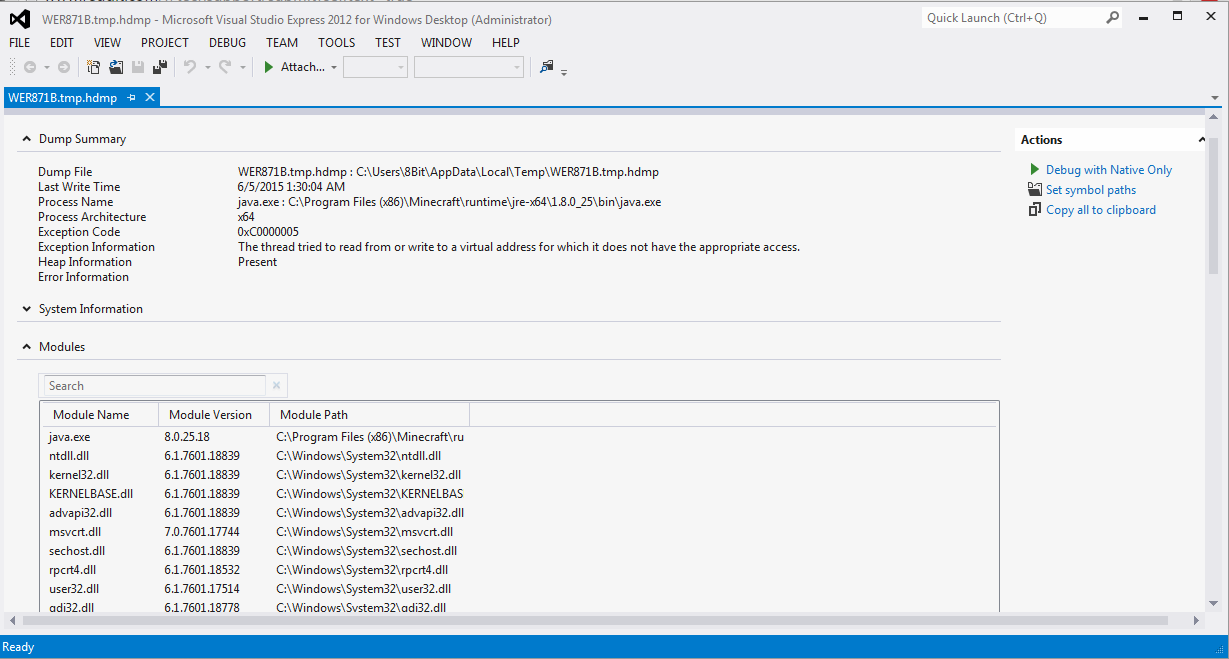Screen dimensions: 1229x659
Task: Click the green Attach play icon
Action: [269, 67]
